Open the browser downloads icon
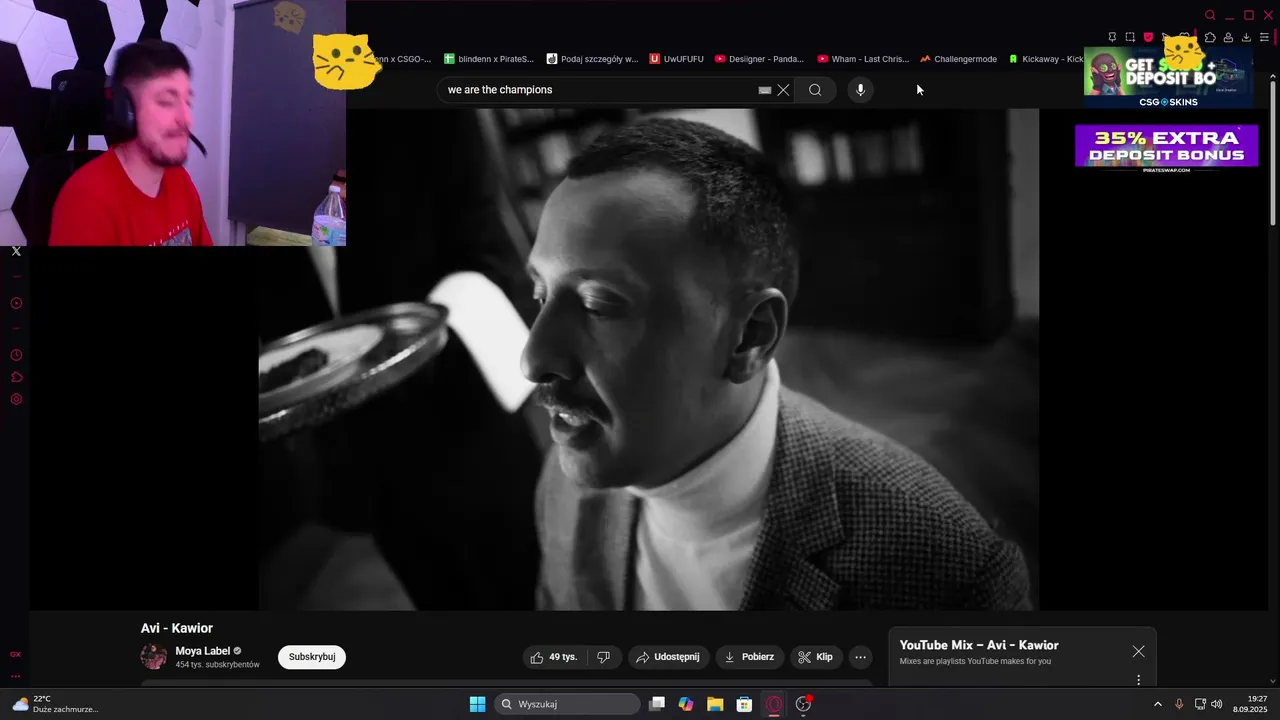The height and width of the screenshot is (720, 1280). (x=1246, y=38)
